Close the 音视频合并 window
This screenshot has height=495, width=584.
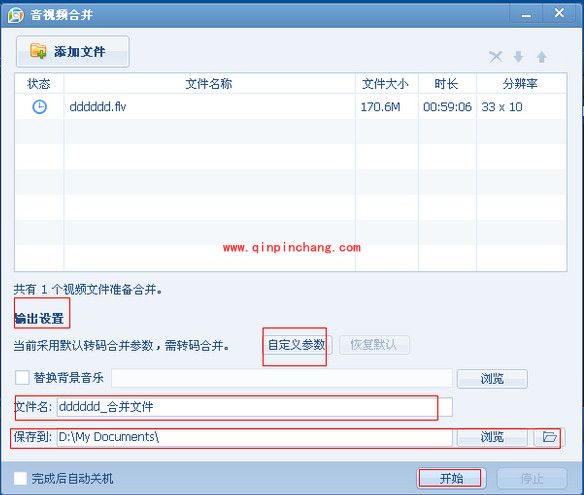click(x=559, y=14)
